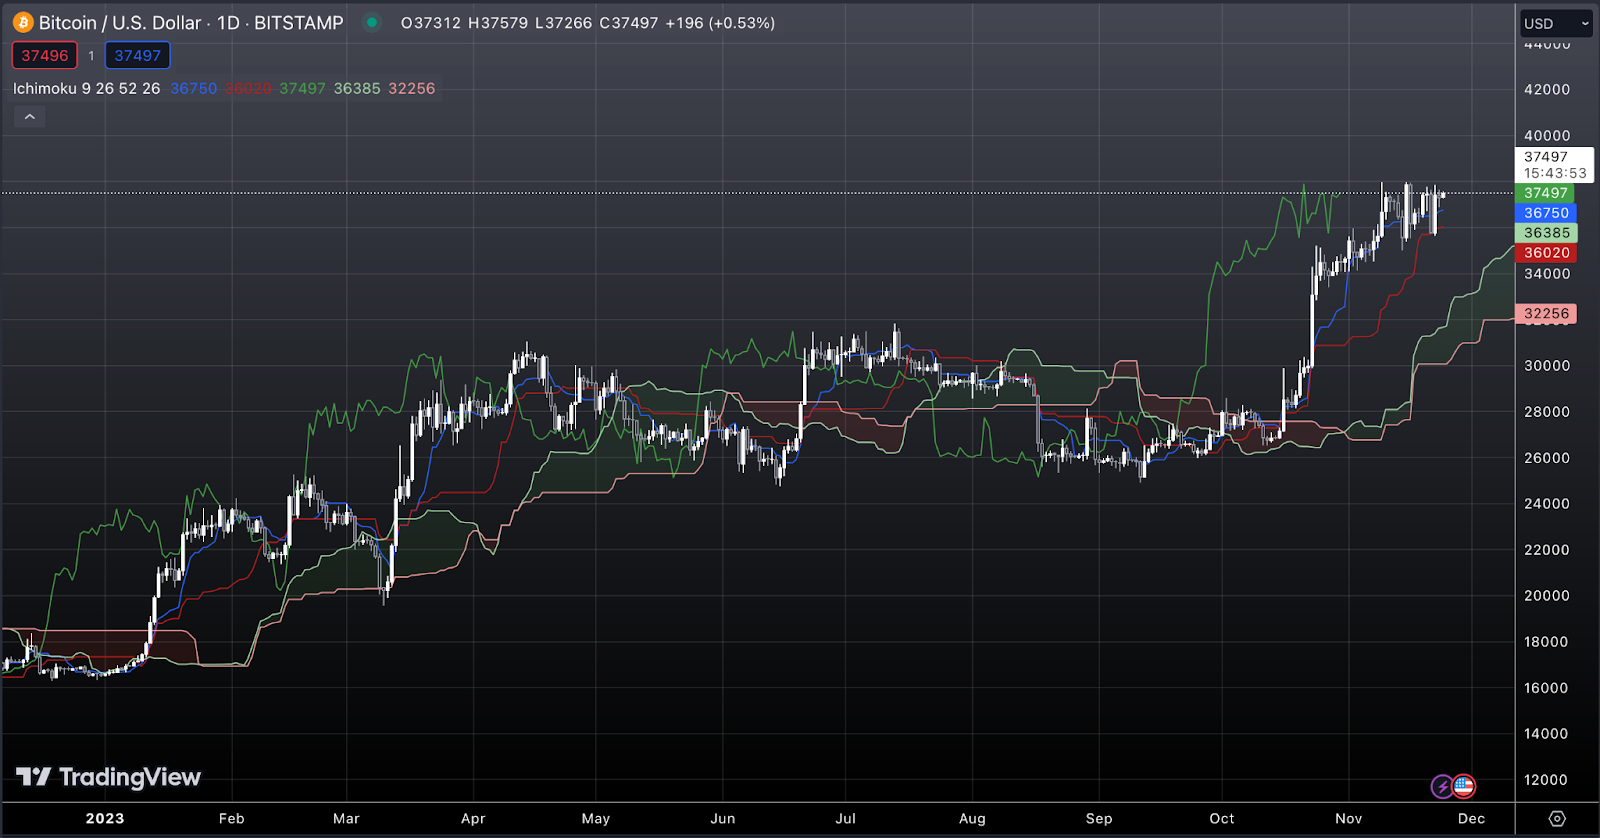
Task: Click the purple lightning bolt event icon
Action: click(x=1442, y=787)
